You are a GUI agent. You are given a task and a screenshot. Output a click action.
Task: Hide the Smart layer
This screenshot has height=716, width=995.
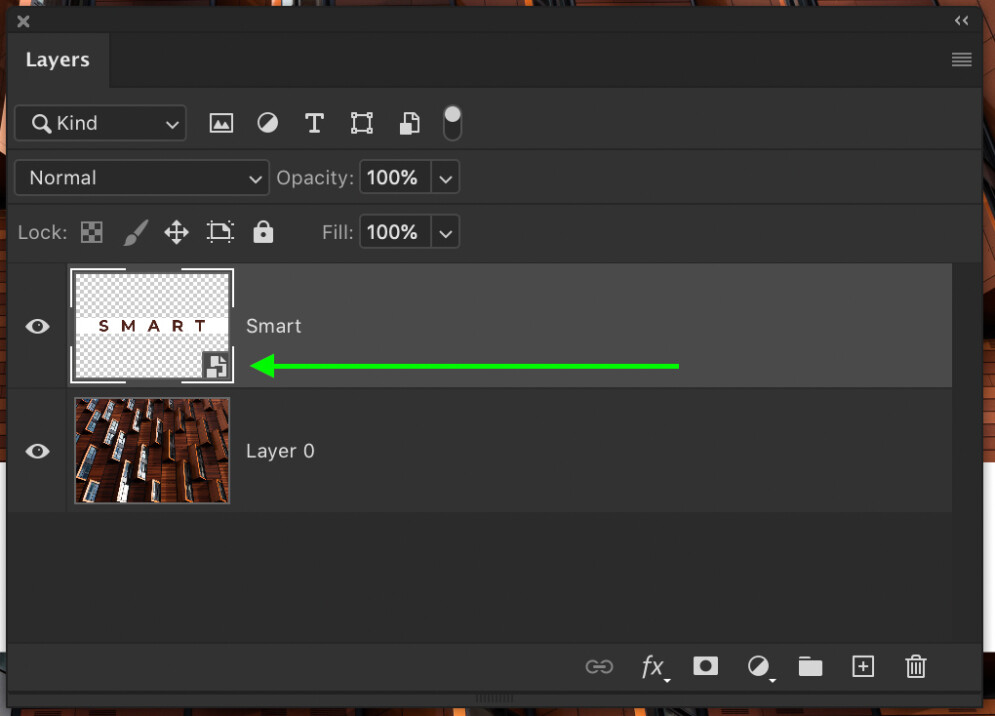(x=37, y=325)
